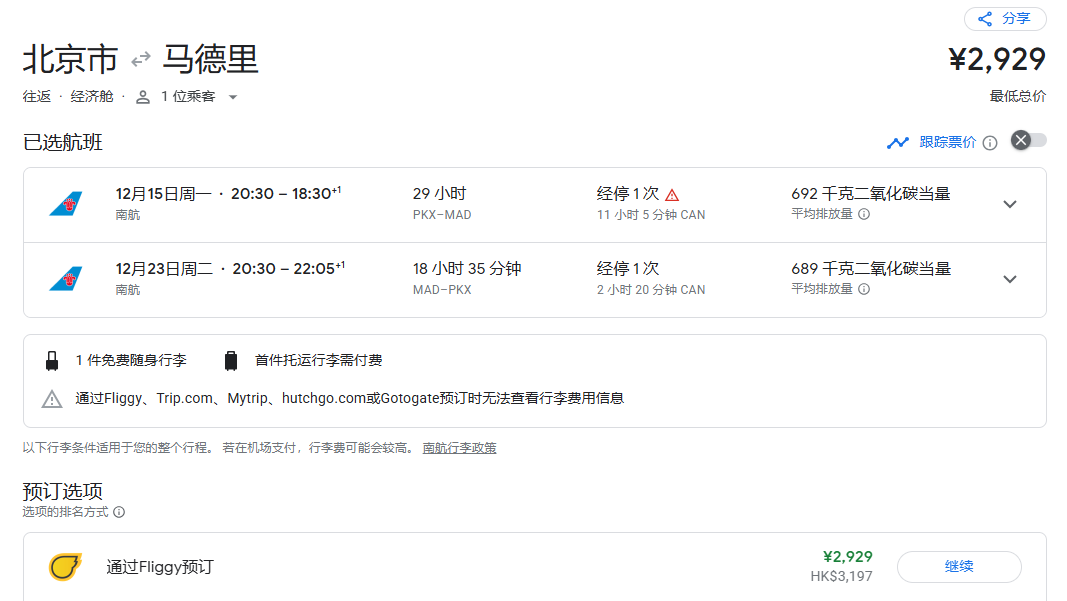The width and height of the screenshot is (1067, 601).
Task: Click the 18 小时 35 分钟 duration text
Action: pyautogui.click(x=467, y=269)
